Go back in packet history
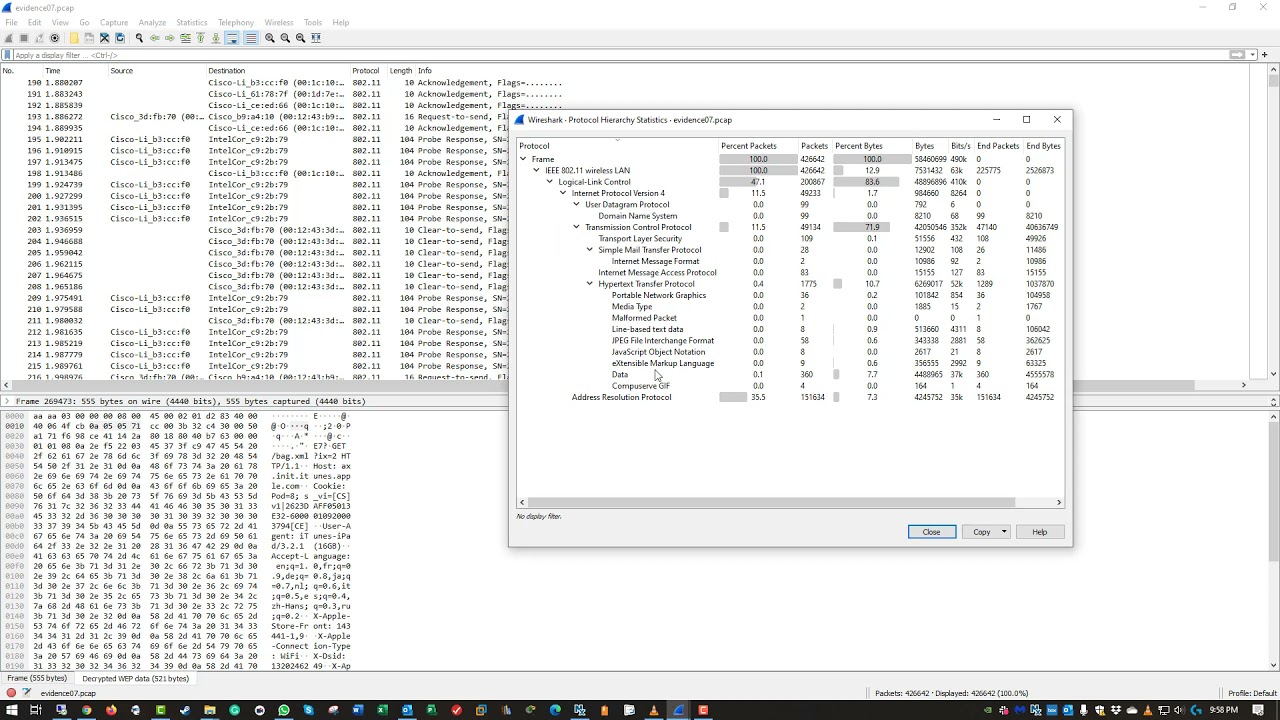The image size is (1280, 720). (155, 38)
